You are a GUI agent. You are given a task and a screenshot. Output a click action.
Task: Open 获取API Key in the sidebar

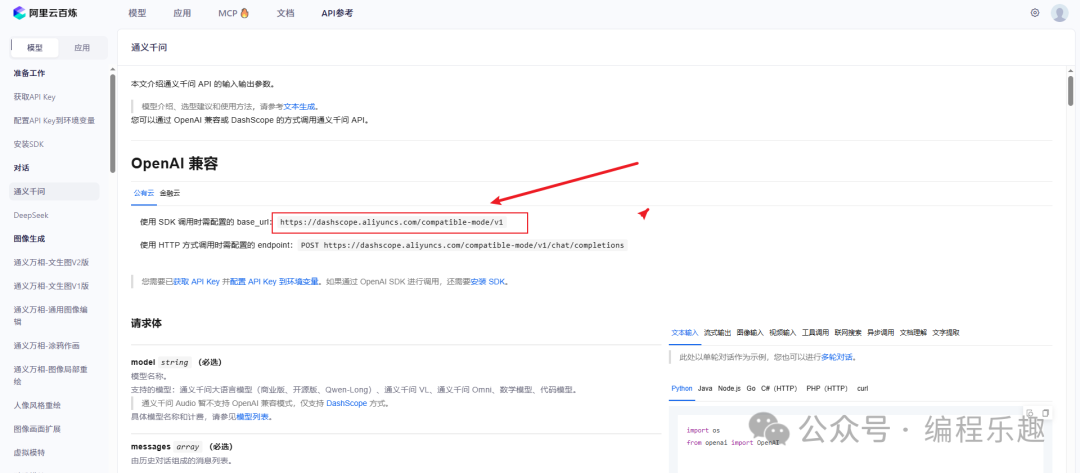(34, 96)
